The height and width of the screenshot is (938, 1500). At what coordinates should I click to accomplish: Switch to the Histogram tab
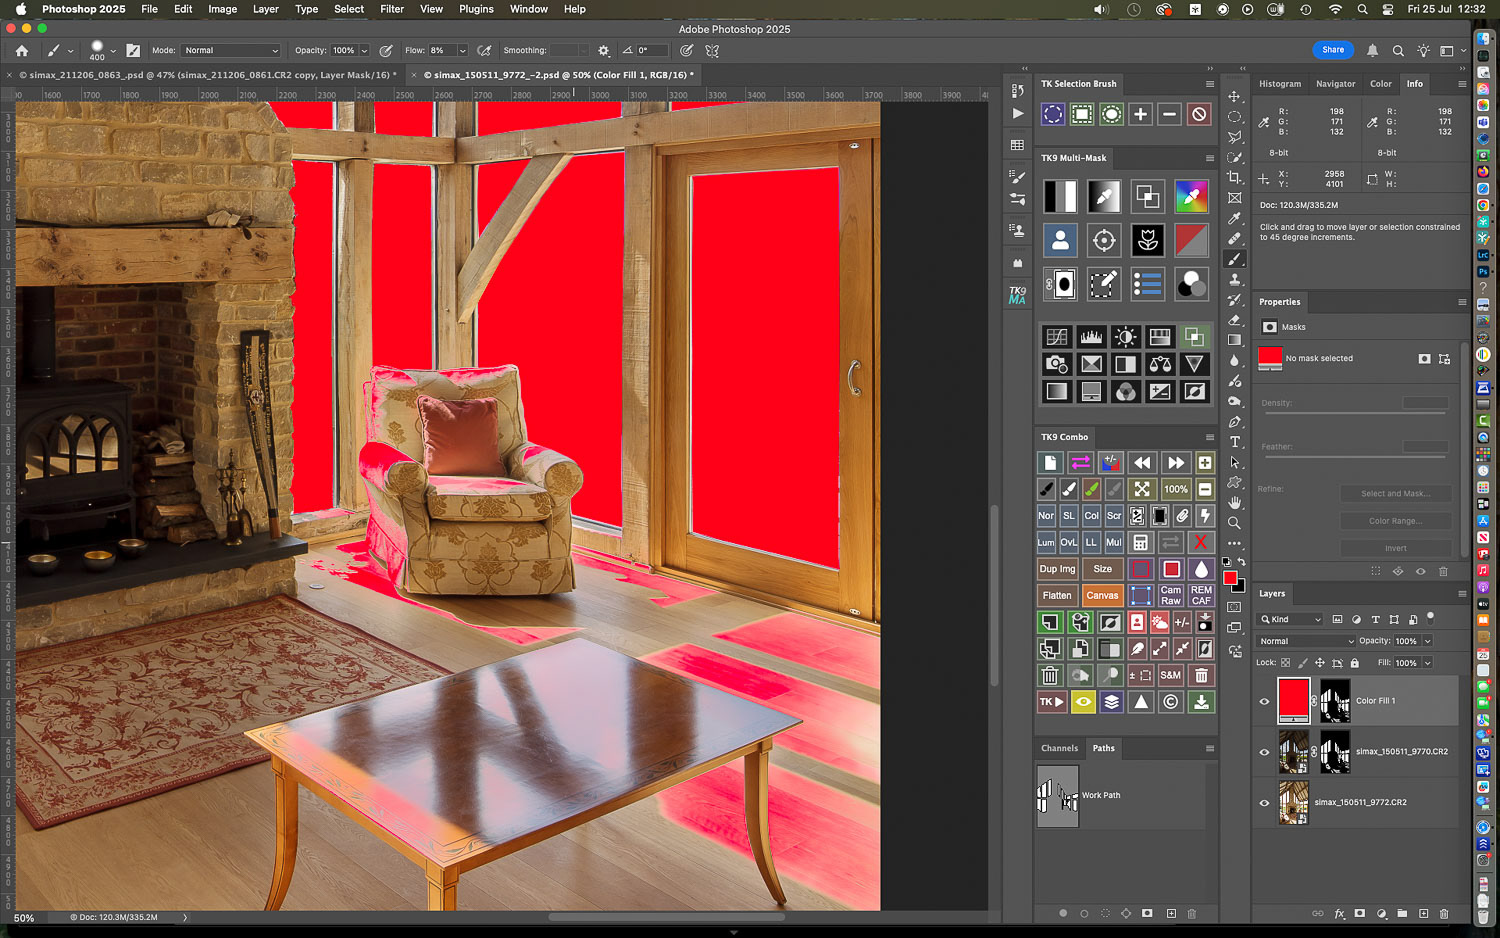coord(1280,84)
